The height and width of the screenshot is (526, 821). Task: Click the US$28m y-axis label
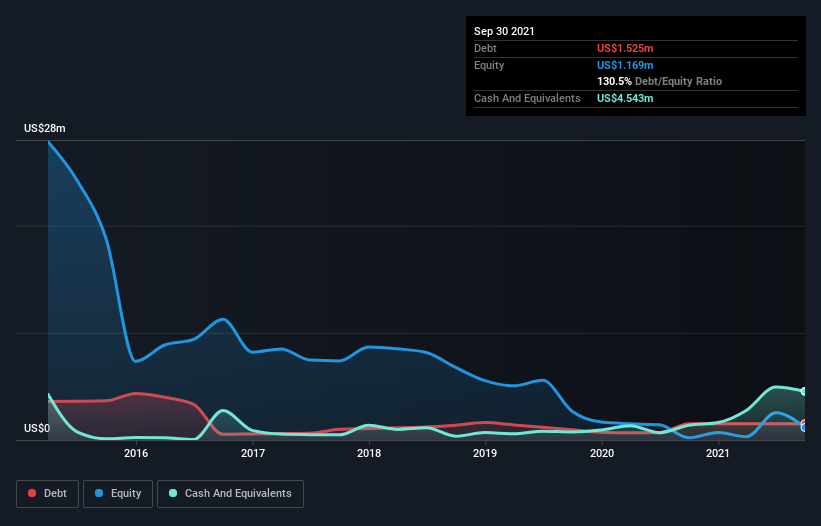pyautogui.click(x=45, y=128)
